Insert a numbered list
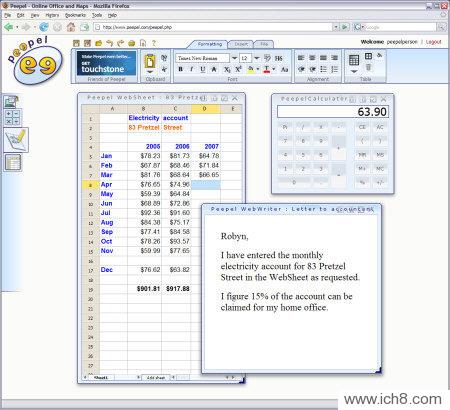This screenshot has width=450, height=410. click(x=335, y=69)
